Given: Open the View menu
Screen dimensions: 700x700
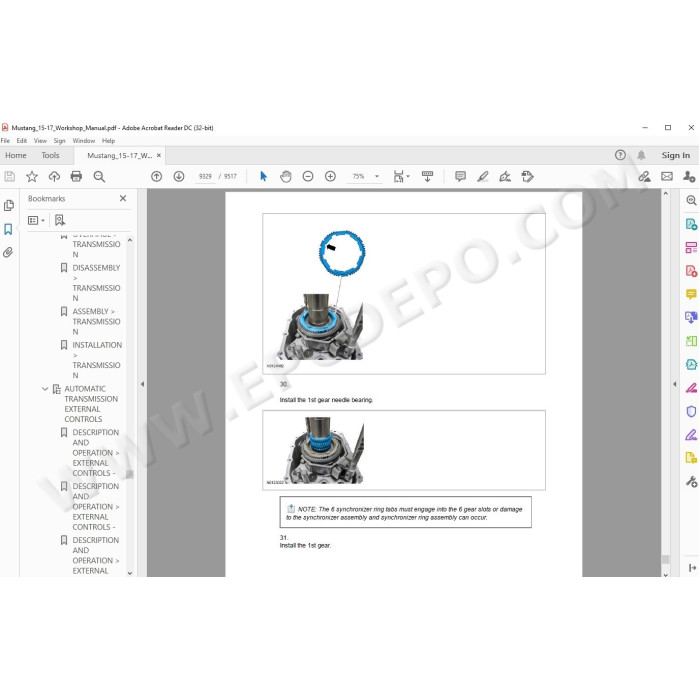Looking at the screenshot, I should (x=40, y=141).
